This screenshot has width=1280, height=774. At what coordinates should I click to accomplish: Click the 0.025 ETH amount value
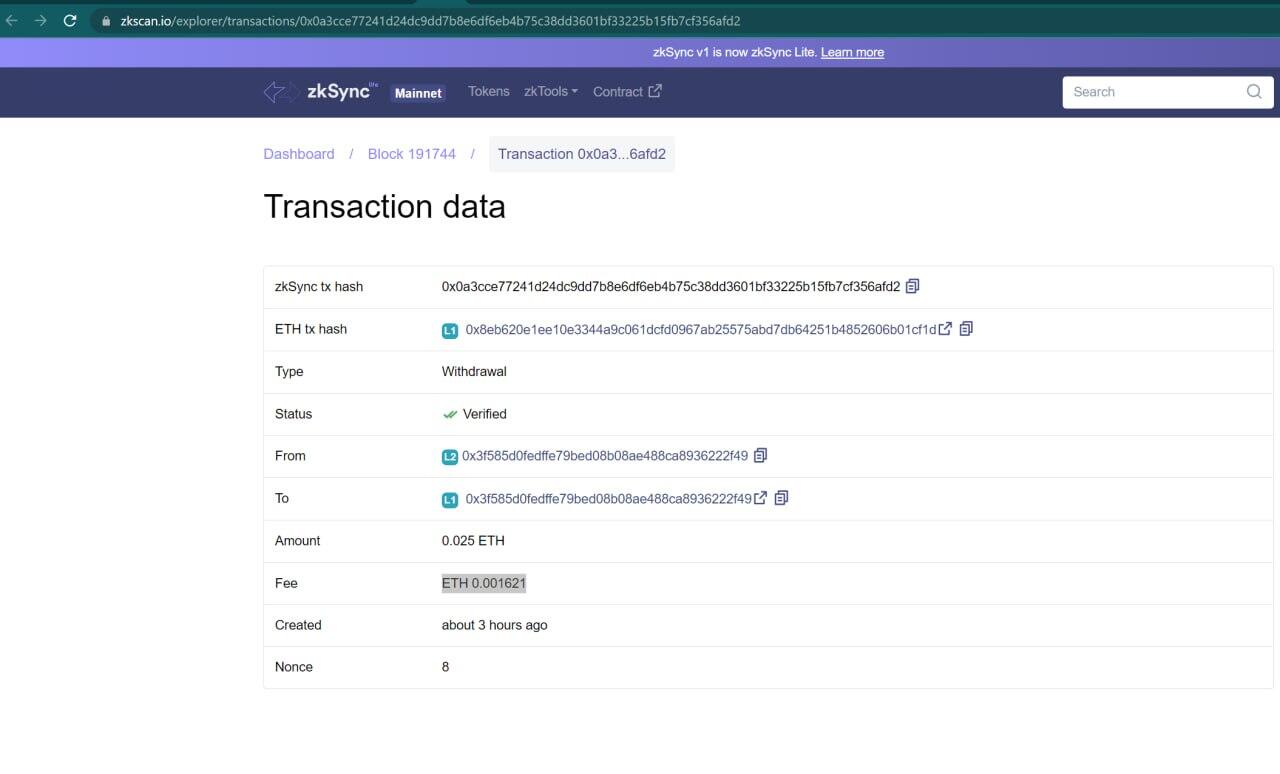473,541
